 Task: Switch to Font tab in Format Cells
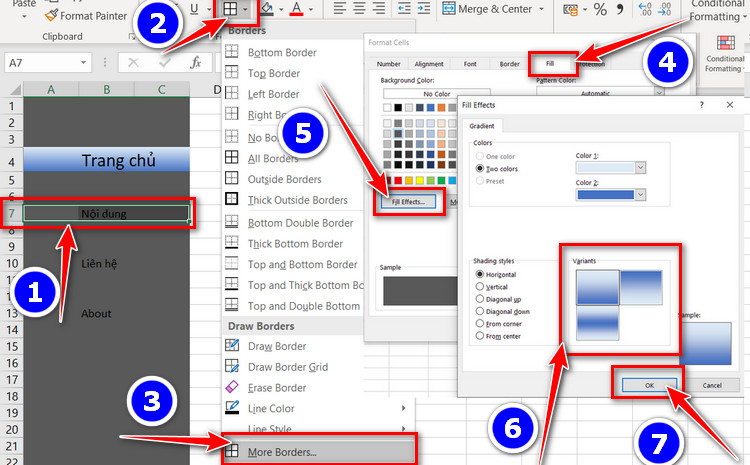point(470,64)
